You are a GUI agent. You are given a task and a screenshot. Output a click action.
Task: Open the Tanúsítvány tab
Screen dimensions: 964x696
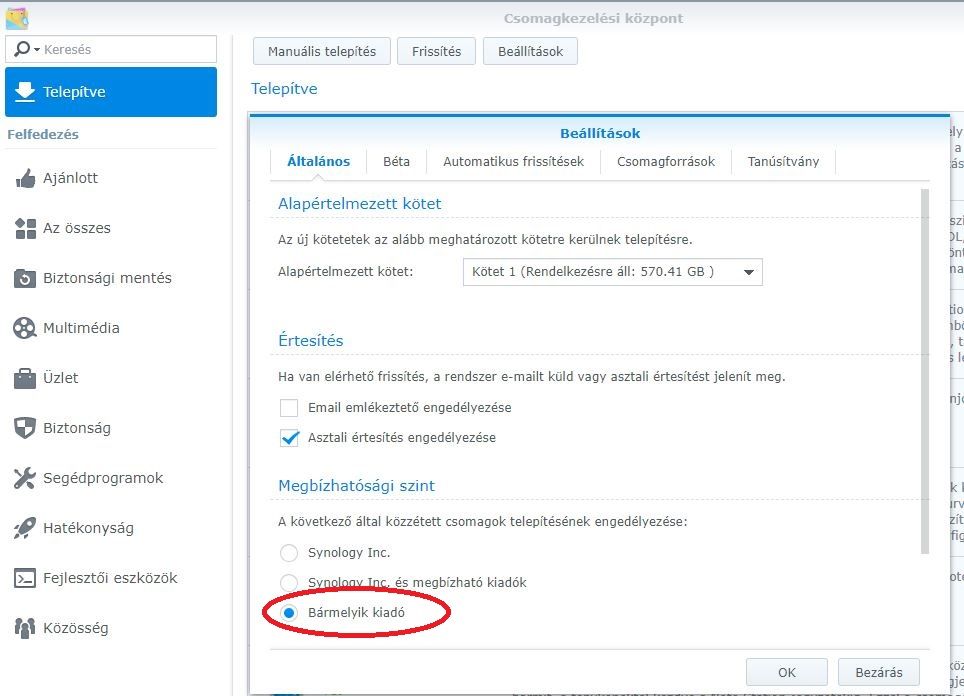(x=783, y=162)
